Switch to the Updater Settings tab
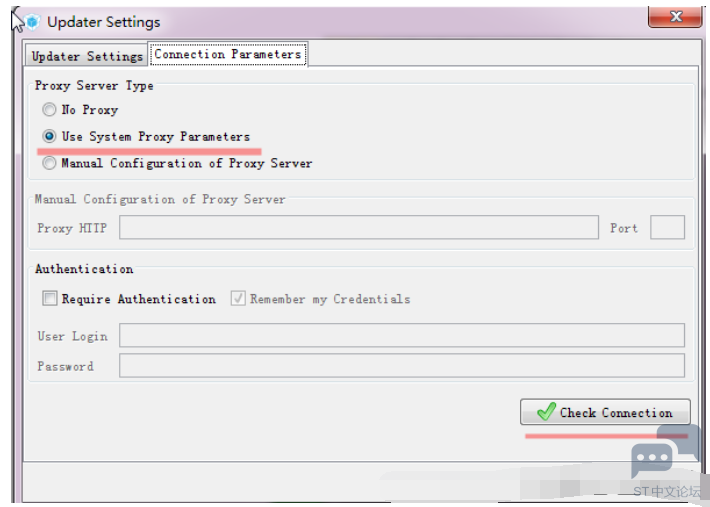This screenshot has width=710, height=507. coord(86,56)
